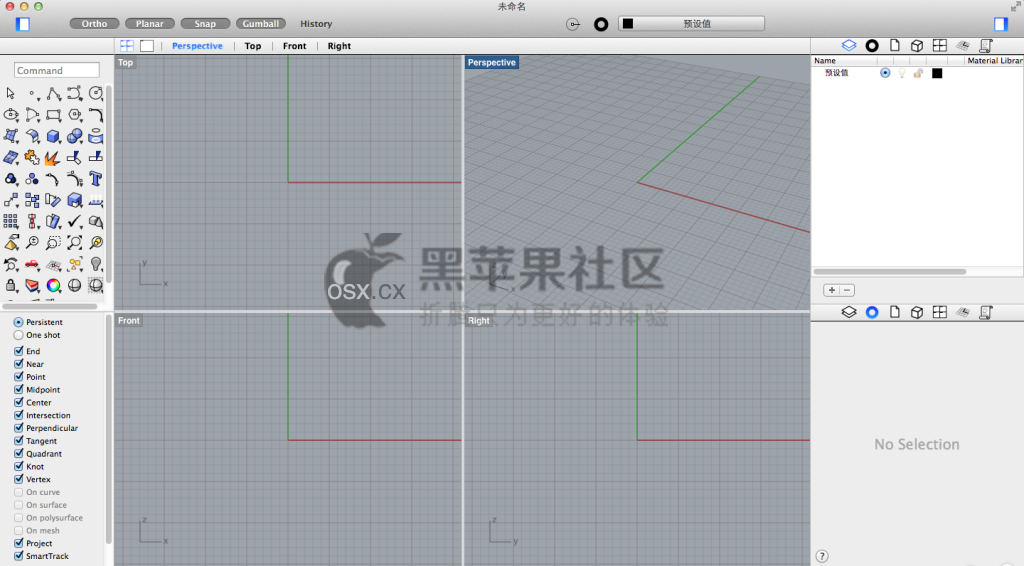This screenshot has height=566, width=1024.
Task: Click the padlock Lock objects tool
Action: (10, 285)
